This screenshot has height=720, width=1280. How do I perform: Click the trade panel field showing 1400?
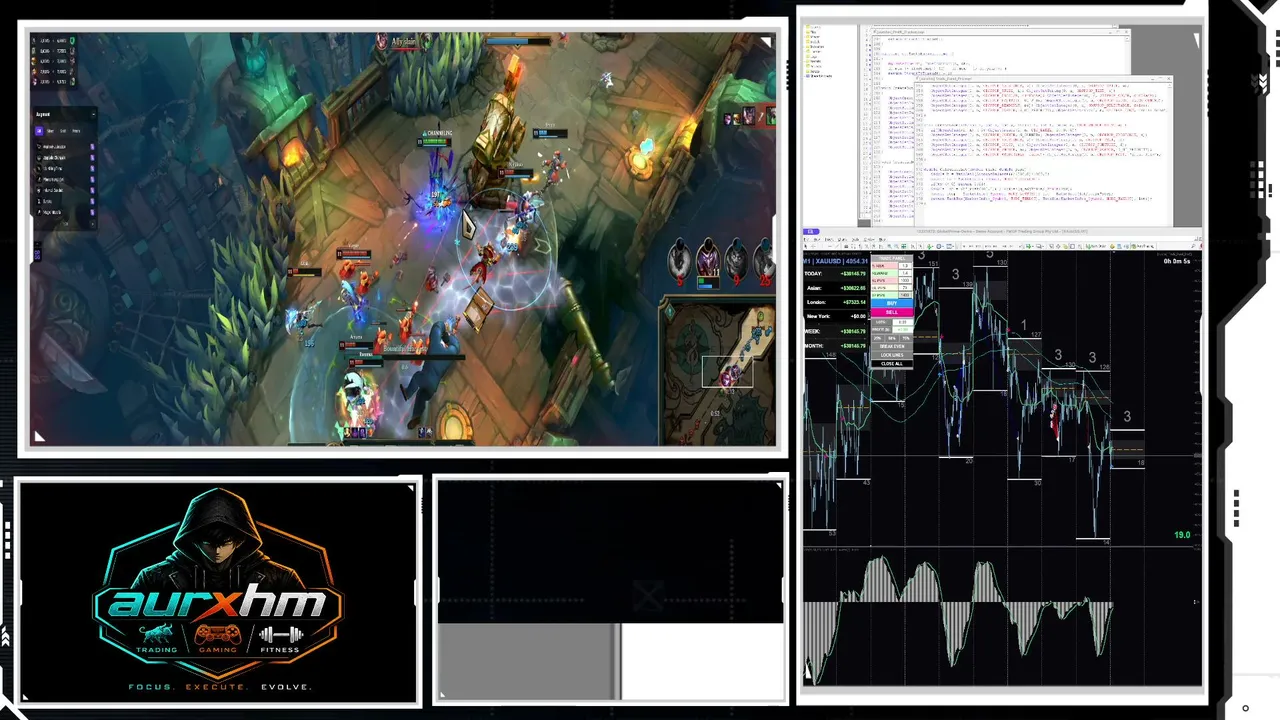coord(904,295)
